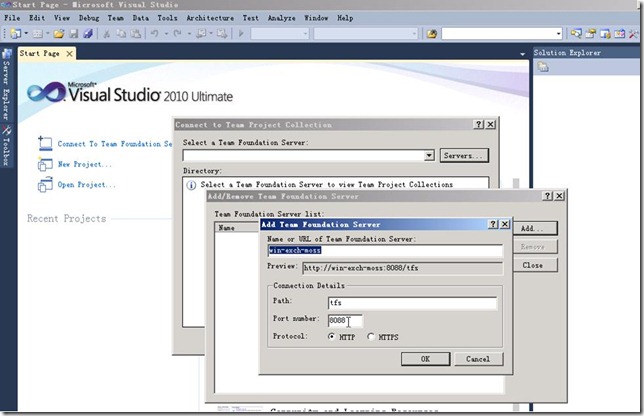
Task: Click the Name or URL input field
Action: [385, 251]
